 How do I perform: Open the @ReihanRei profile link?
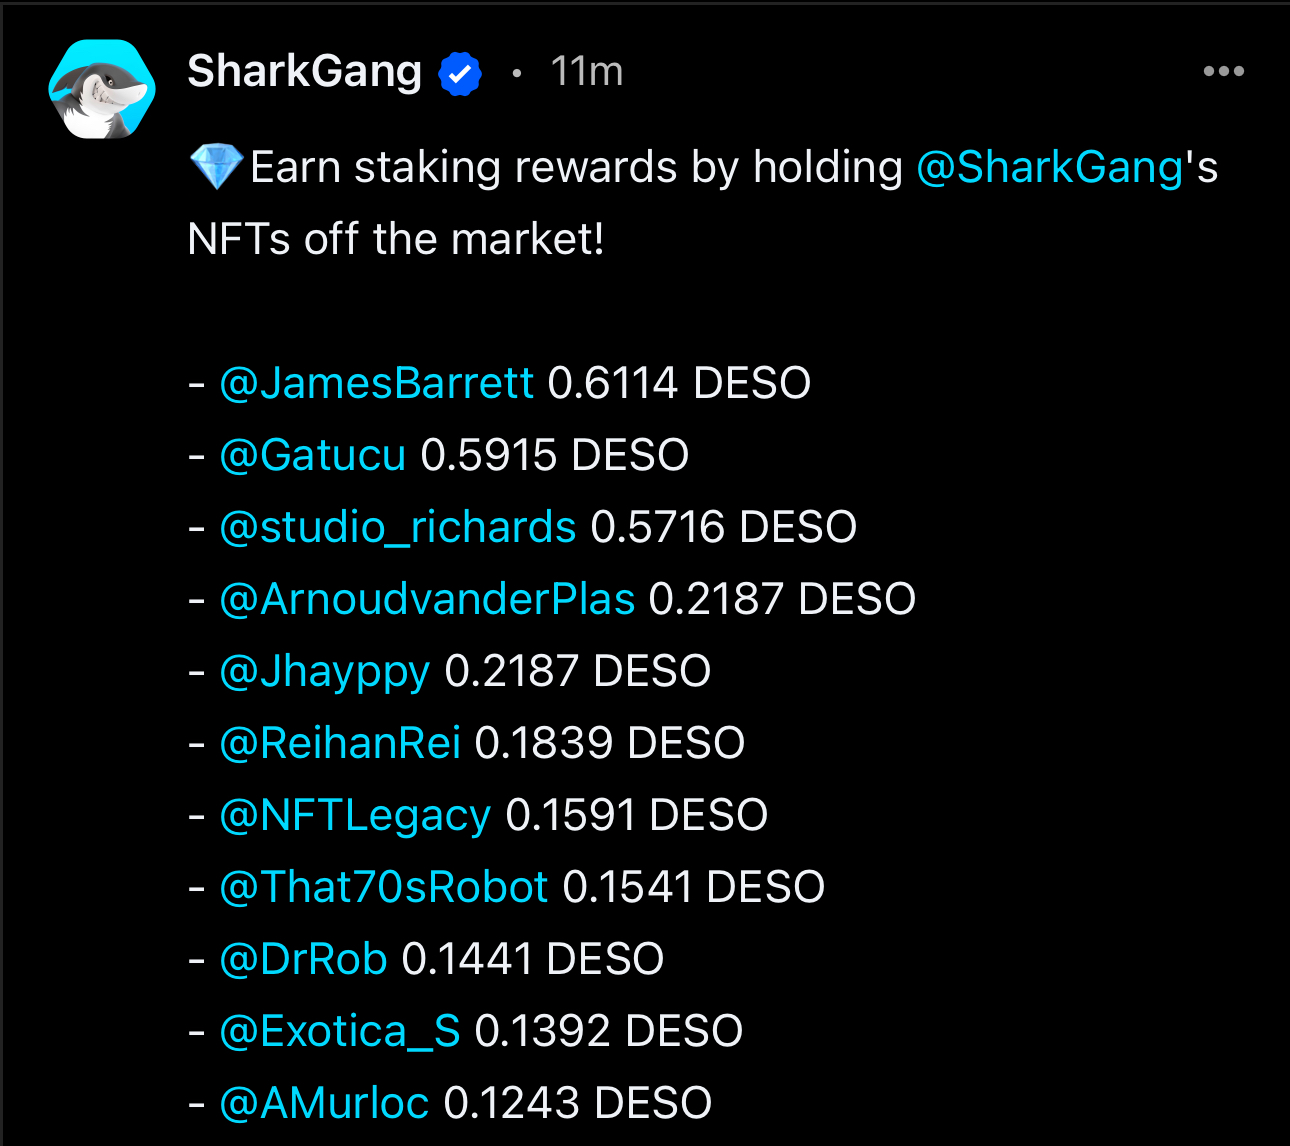pyautogui.click(x=340, y=743)
